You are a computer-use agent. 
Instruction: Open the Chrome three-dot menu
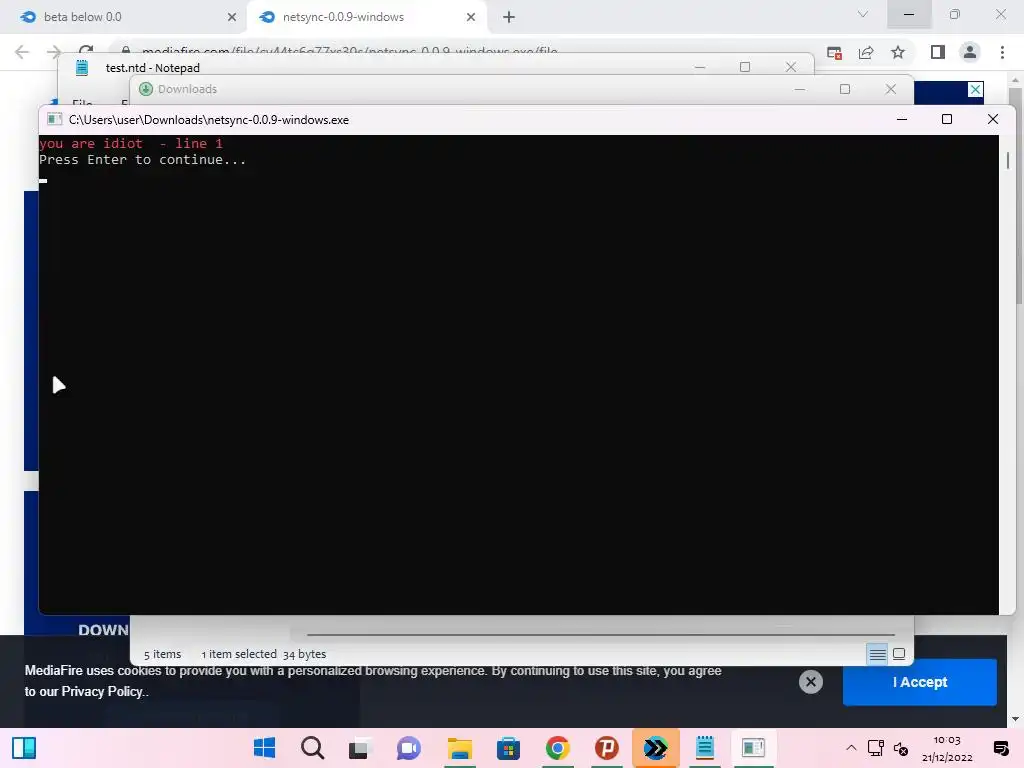pos(1002,52)
